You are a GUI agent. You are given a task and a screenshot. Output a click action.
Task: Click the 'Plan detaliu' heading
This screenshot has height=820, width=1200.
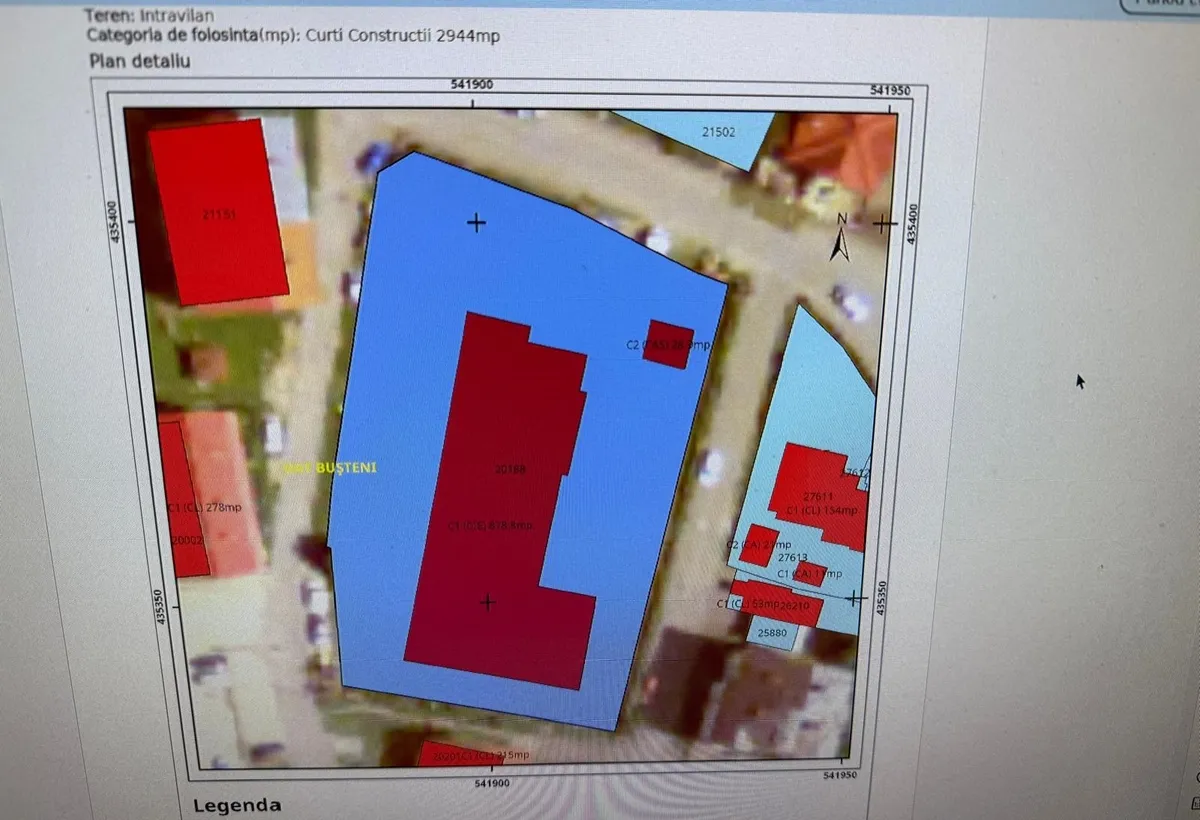point(140,61)
